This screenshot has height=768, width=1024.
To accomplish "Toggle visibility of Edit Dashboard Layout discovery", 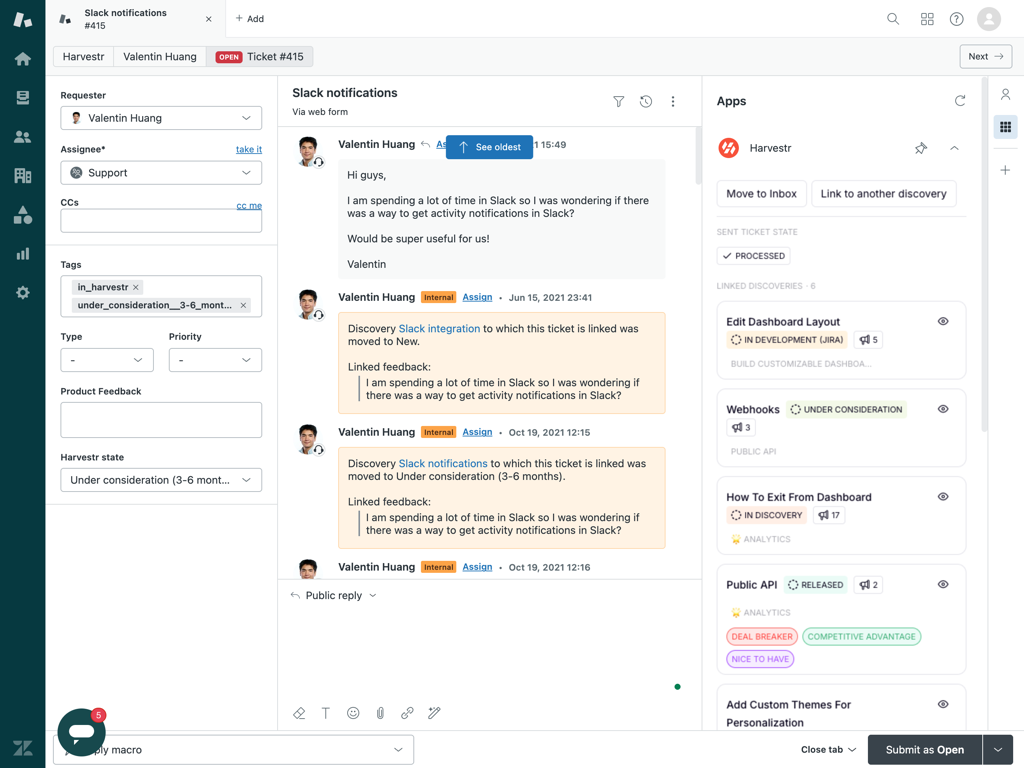I will click(943, 322).
